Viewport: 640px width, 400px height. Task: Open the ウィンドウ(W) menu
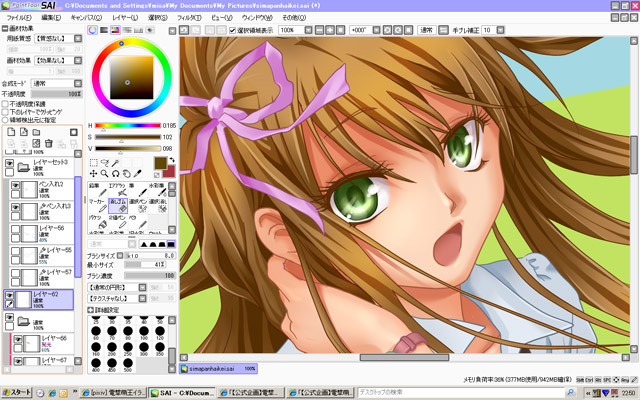(x=257, y=18)
